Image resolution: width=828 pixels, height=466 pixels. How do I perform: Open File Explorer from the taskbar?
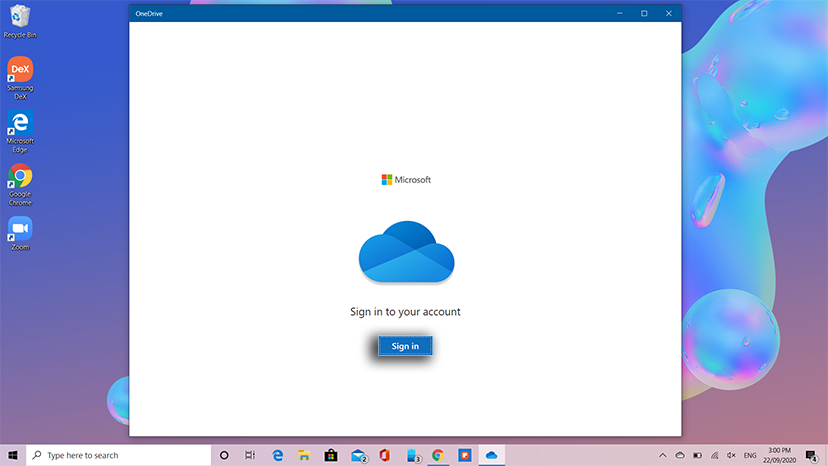[x=304, y=455]
